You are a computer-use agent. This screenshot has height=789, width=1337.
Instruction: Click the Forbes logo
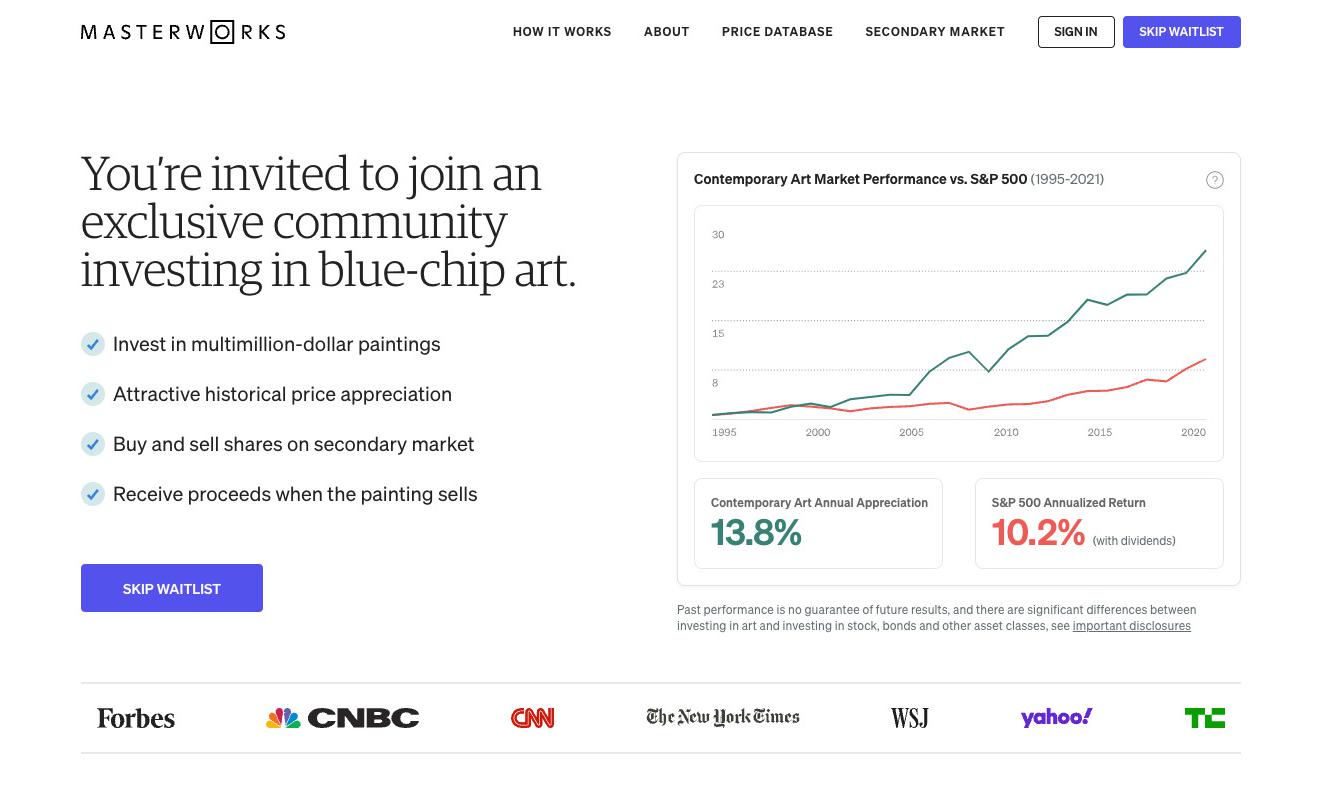pyautogui.click(x=136, y=718)
